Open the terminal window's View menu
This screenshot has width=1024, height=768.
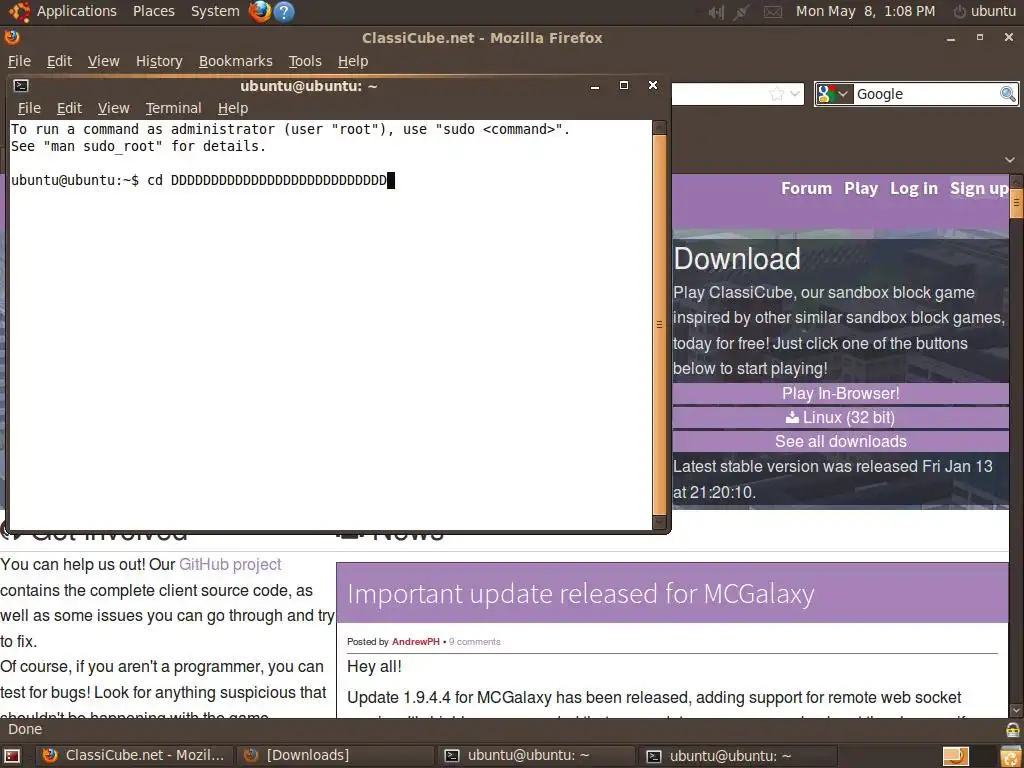pos(114,108)
